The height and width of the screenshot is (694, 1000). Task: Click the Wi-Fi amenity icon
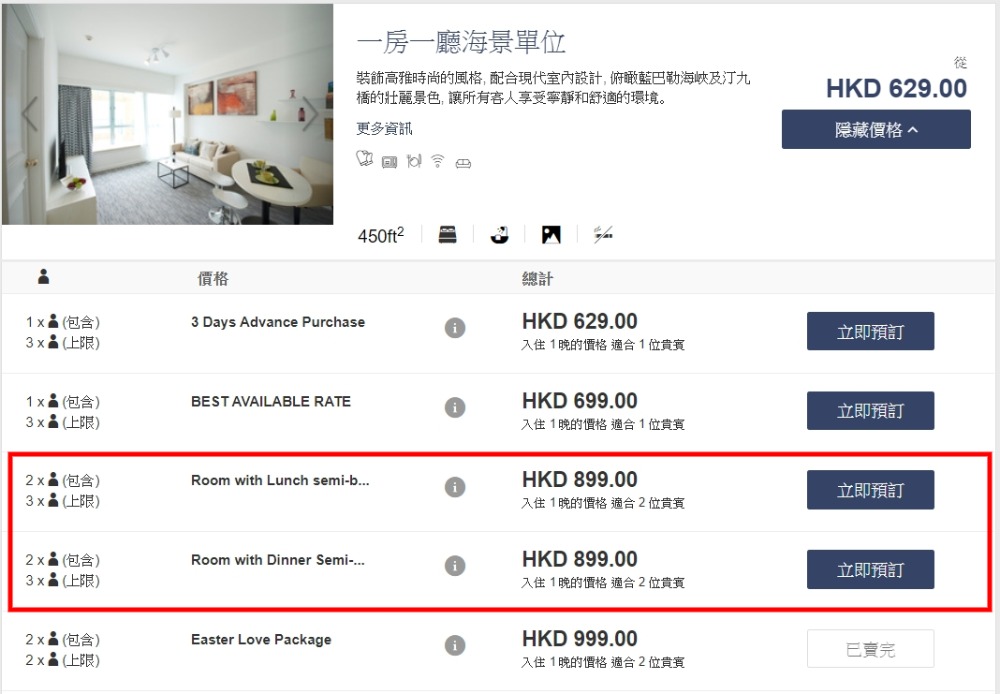coord(438,161)
